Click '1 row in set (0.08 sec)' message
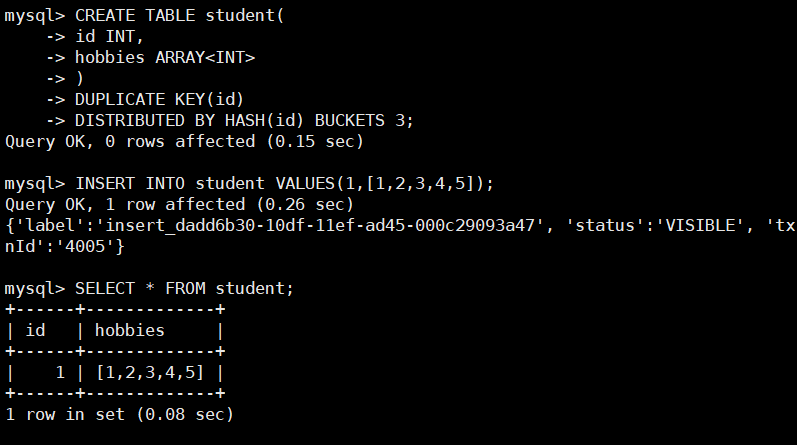 point(119,414)
